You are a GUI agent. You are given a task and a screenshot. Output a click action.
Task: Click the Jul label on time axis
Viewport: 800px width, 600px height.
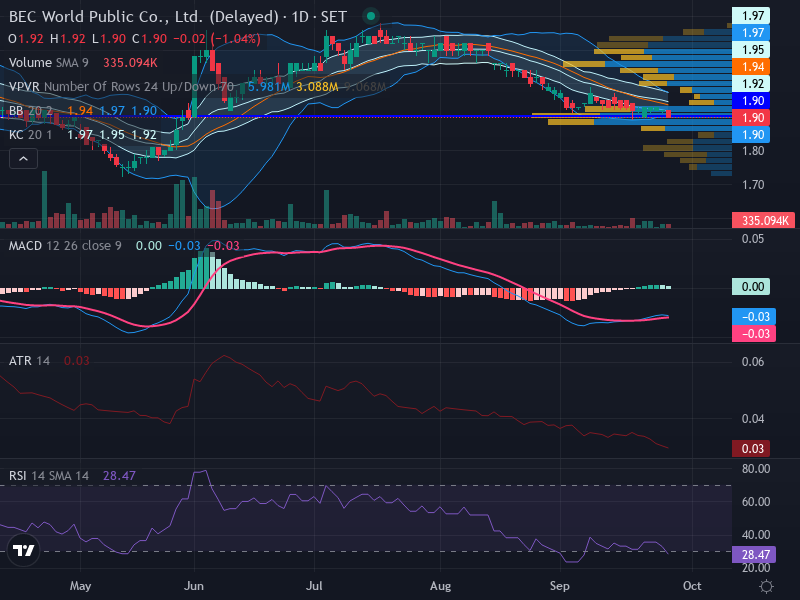(x=314, y=586)
